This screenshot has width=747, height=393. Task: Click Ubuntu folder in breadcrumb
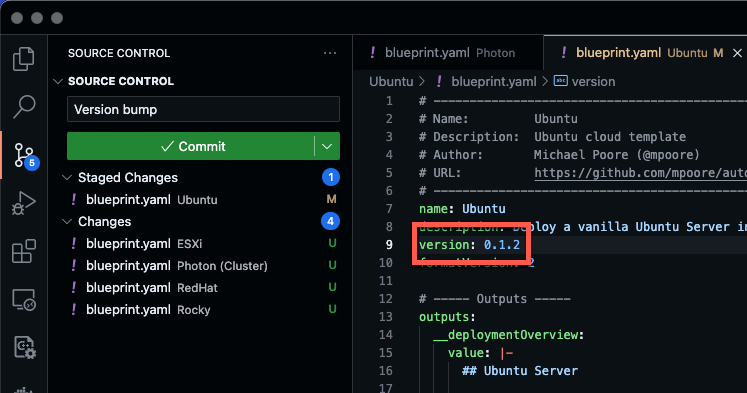[x=391, y=81]
